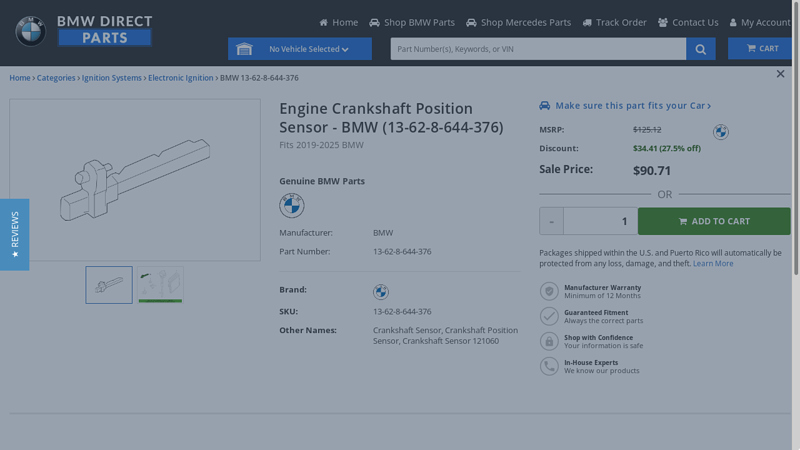The height and width of the screenshot is (450, 800).
Task: Open Make sure this part fits link
Action: click(633, 106)
